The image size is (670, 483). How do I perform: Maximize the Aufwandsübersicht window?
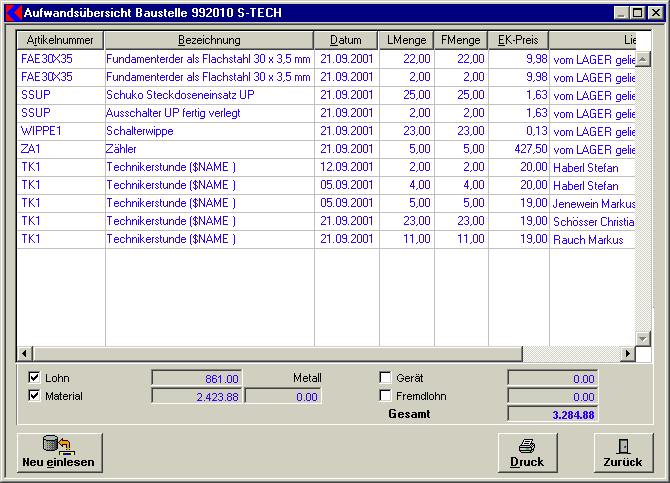(x=638, y=13)
